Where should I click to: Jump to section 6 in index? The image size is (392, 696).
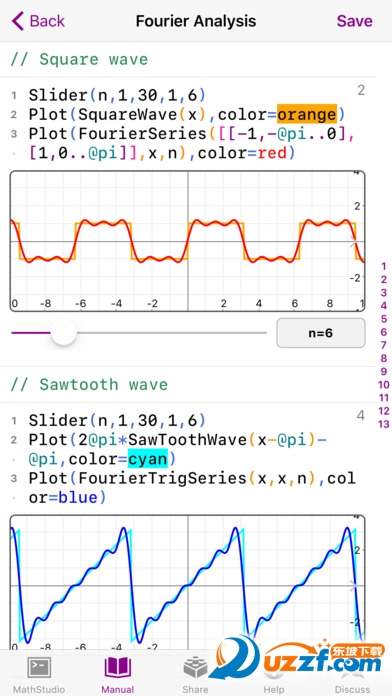[x=384, y=332]
